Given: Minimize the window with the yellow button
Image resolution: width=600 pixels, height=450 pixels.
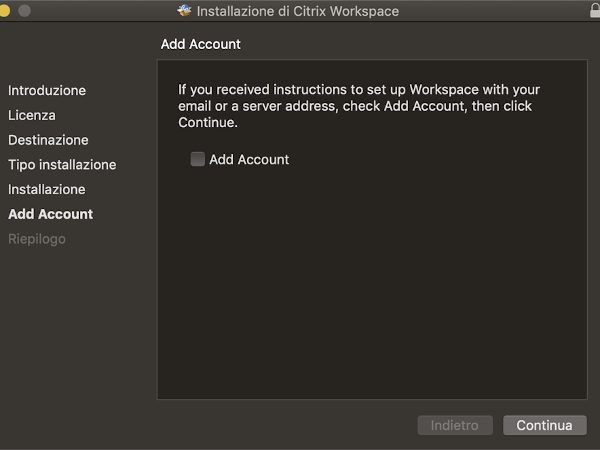Looking at the screenshot, I should point(4,10).
